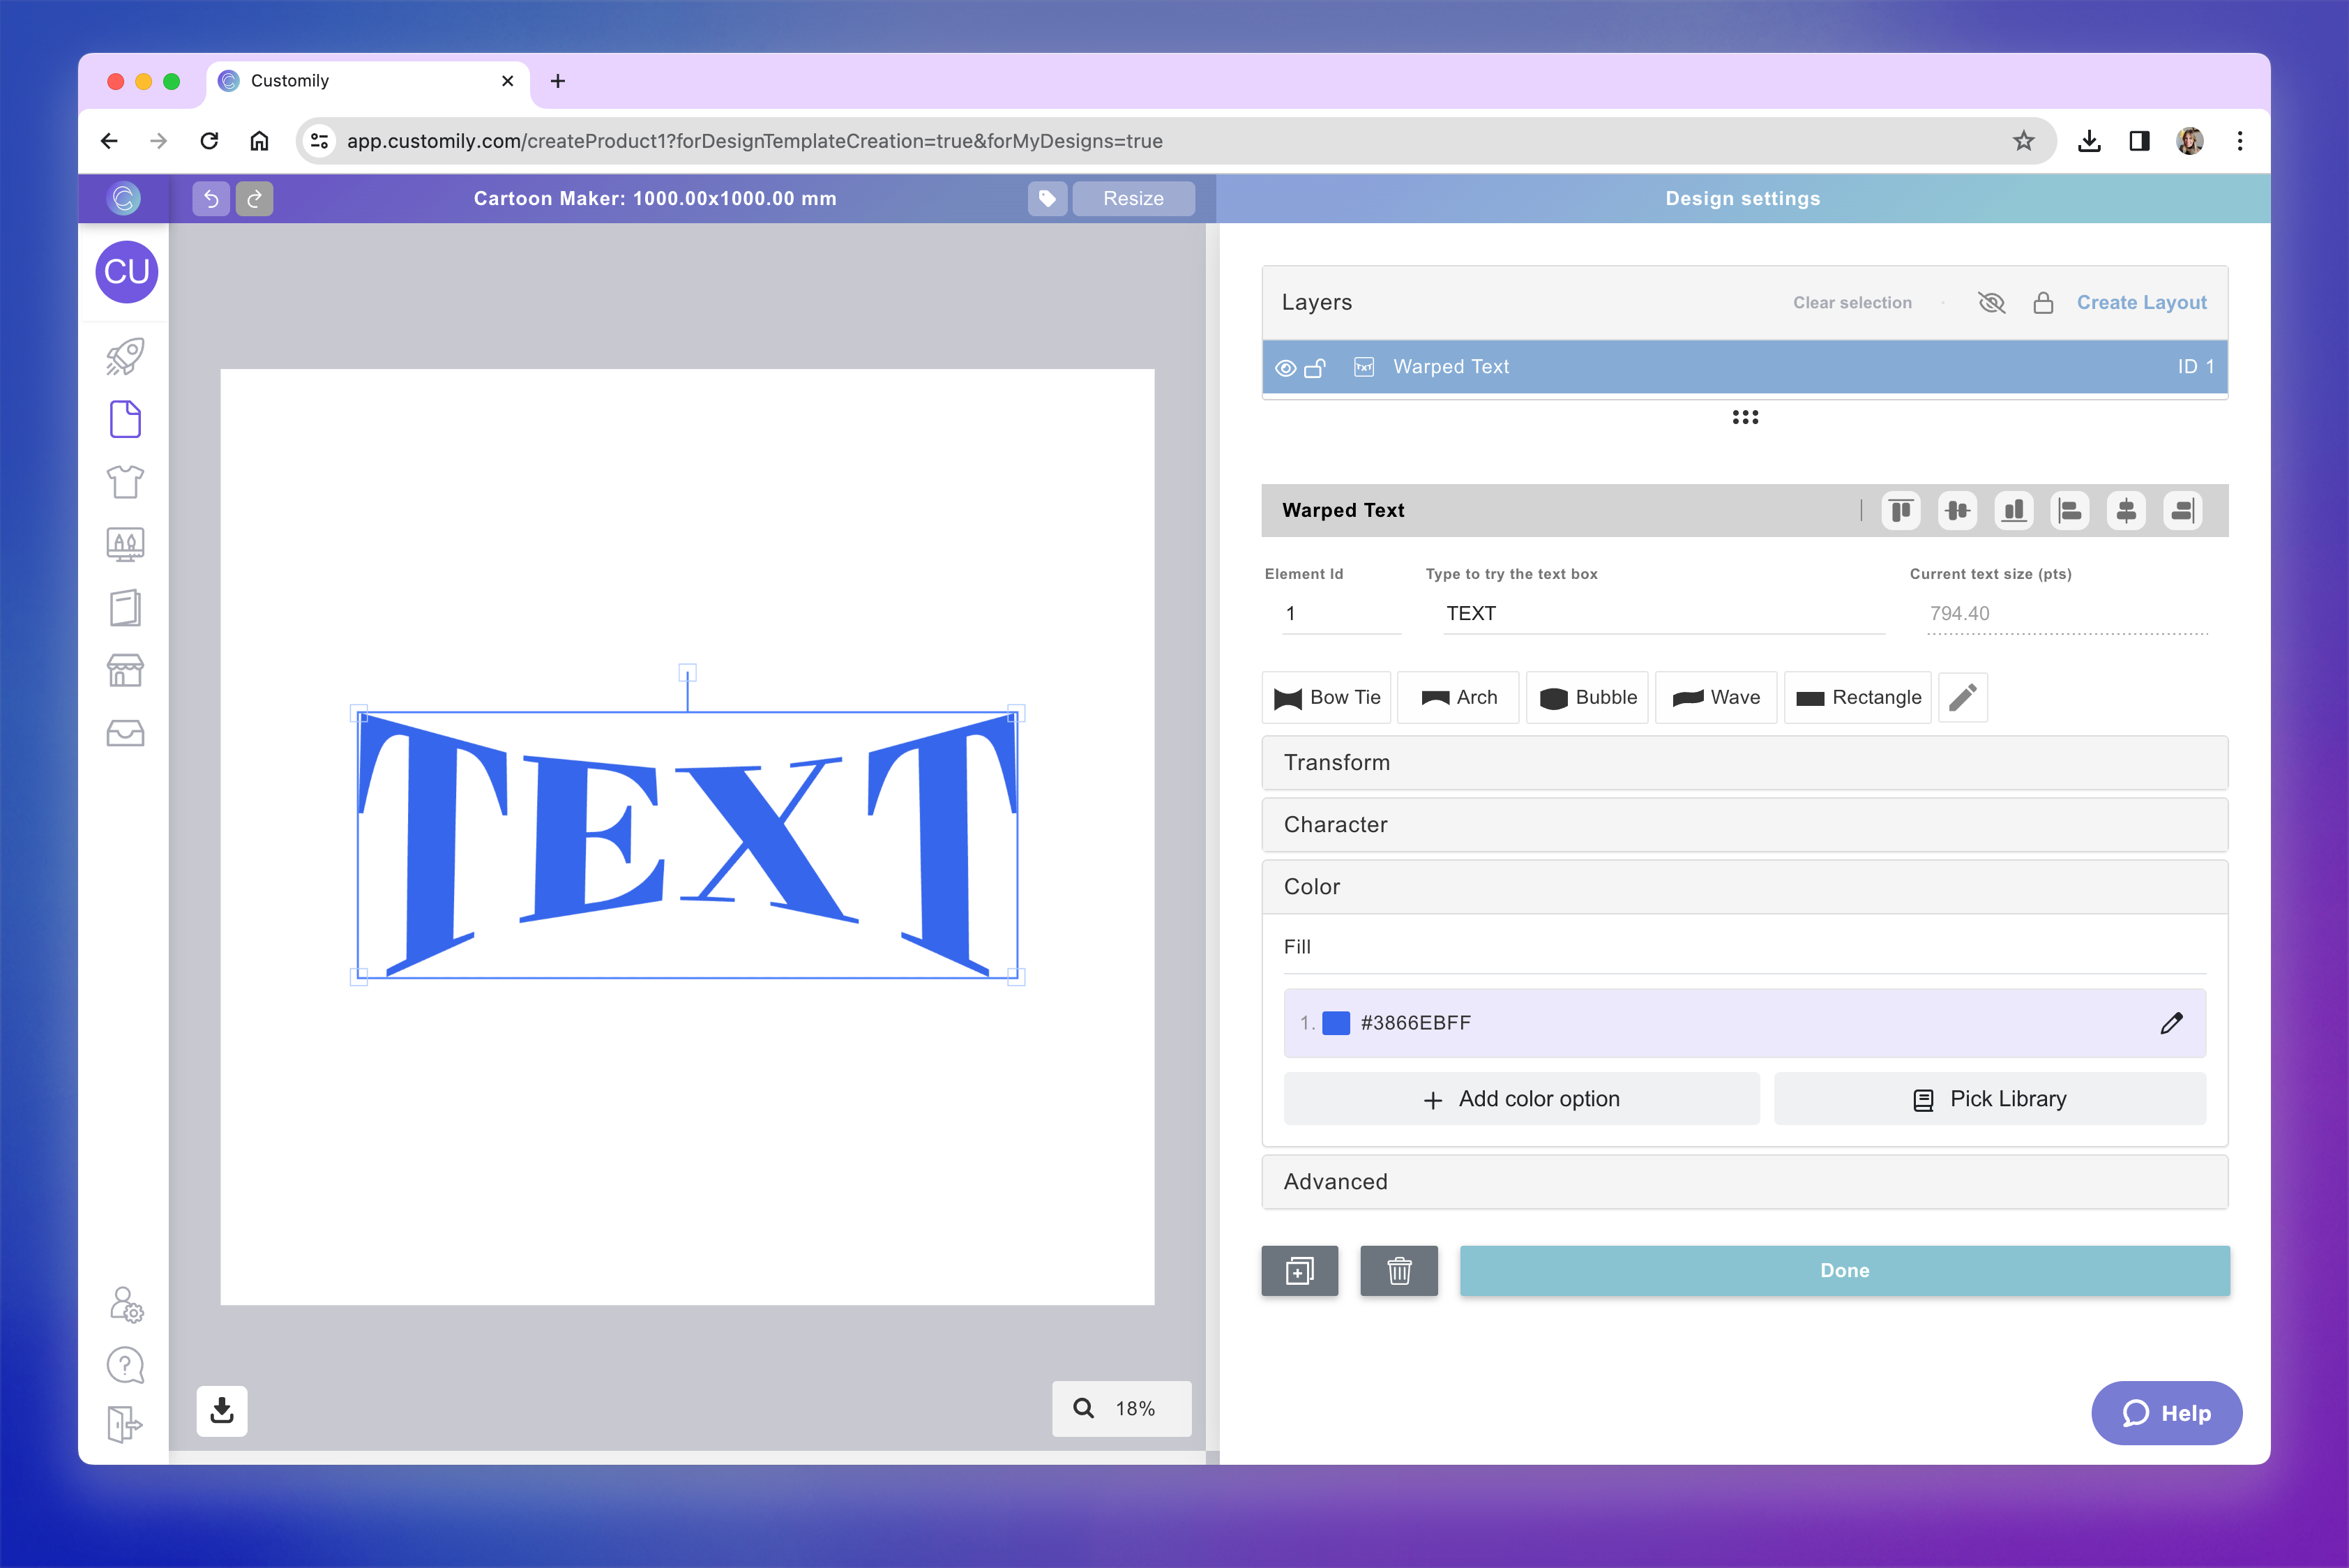Click the storefront icon in the sidebar

point(125,670)
